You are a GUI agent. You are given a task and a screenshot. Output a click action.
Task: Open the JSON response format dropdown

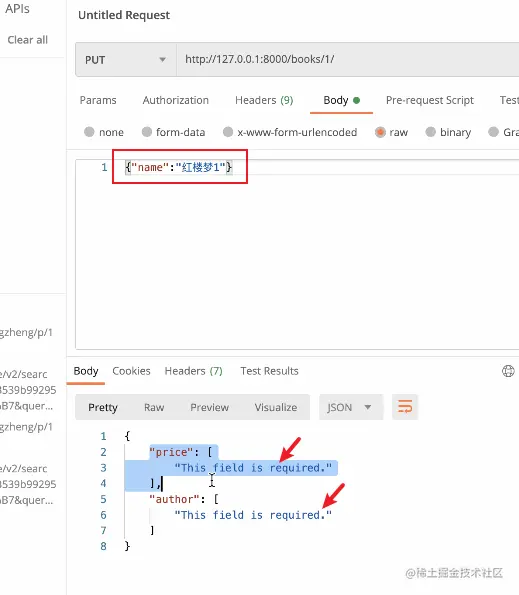[351, 407]
